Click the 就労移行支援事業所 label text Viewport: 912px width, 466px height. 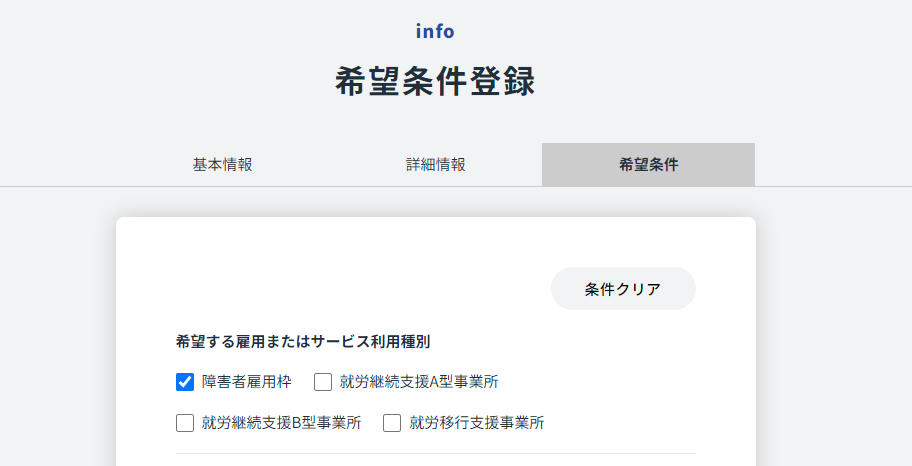(x=476, y=423)
